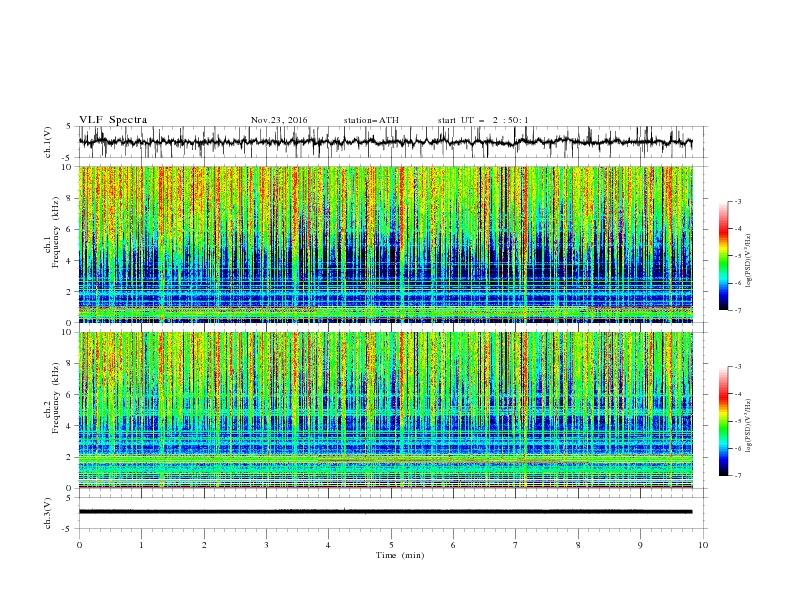Click the "ch.3(V)" axis label
Viewport: 792px width, 612px height.
pos(48,513)
